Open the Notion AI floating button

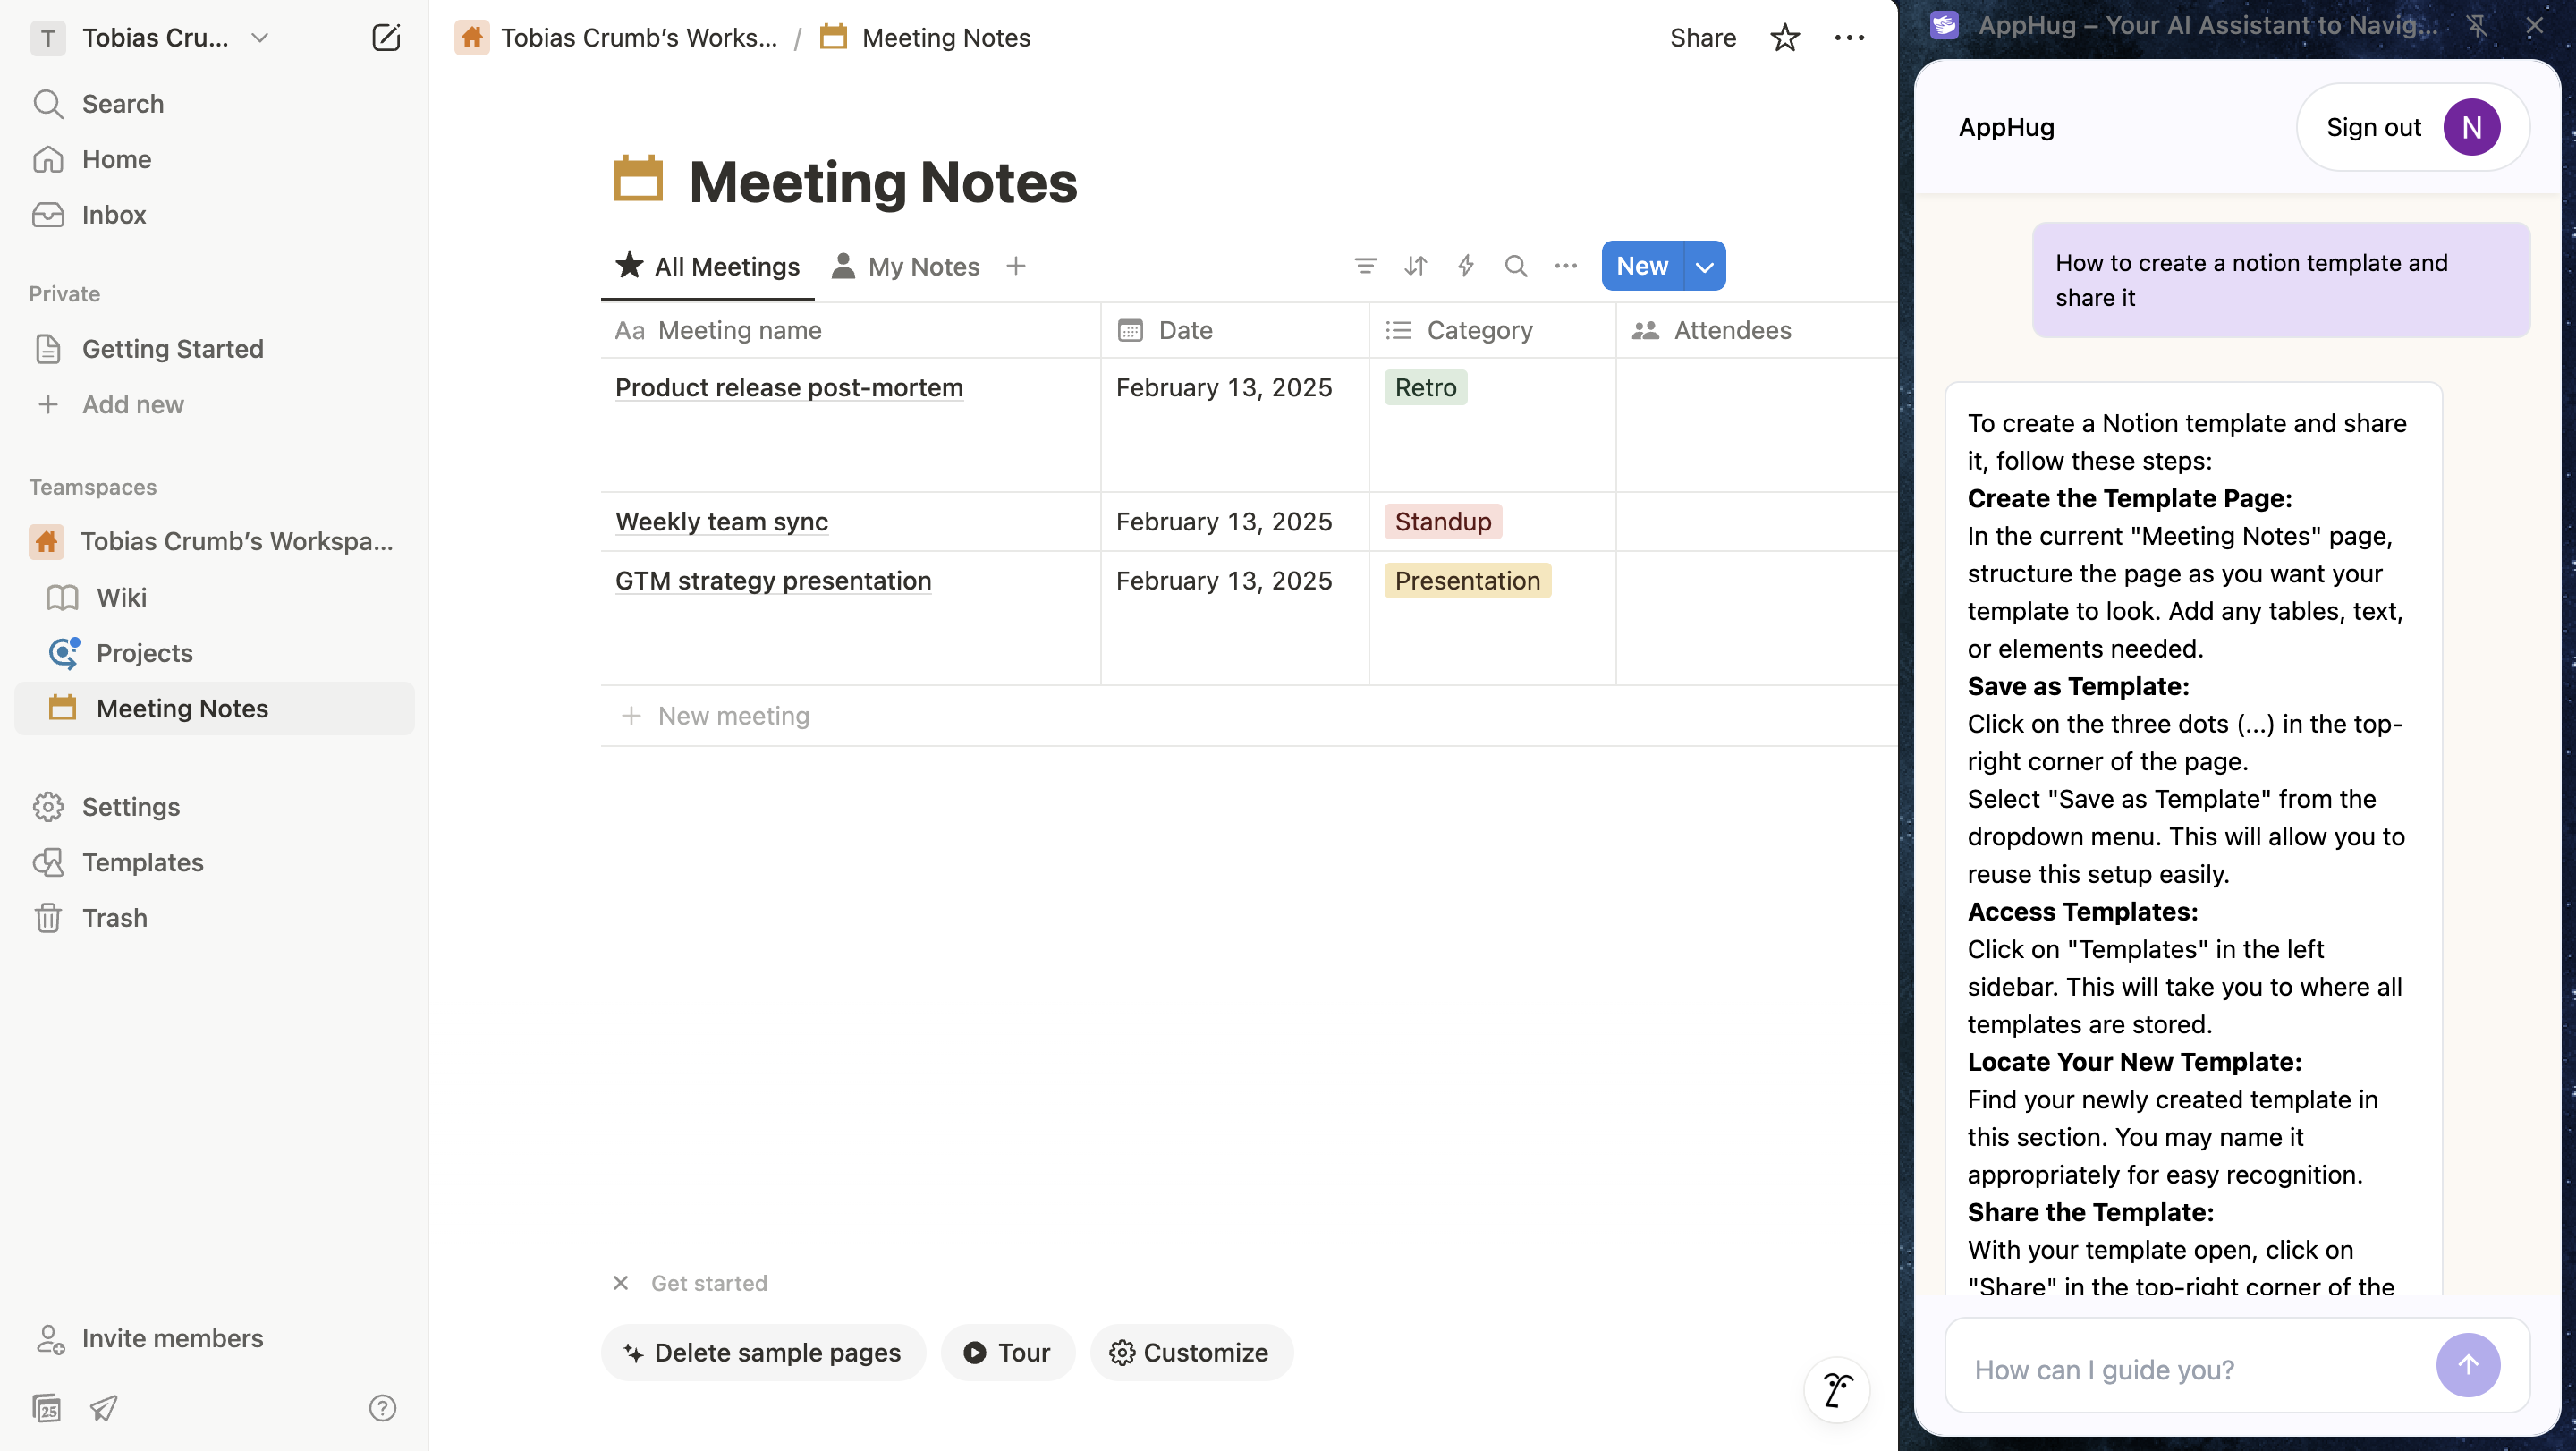[x=1837, y=1390]
